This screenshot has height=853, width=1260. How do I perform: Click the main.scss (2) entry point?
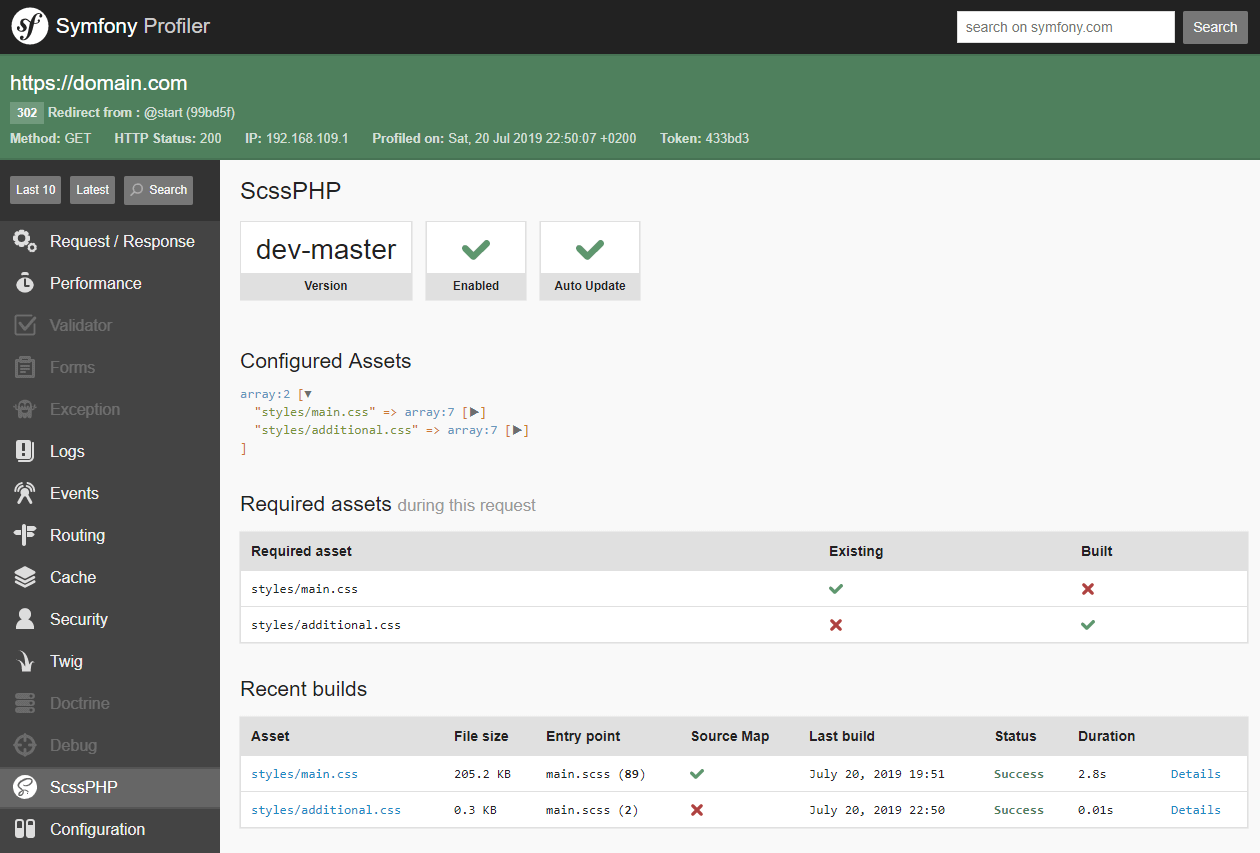(592, 810)
